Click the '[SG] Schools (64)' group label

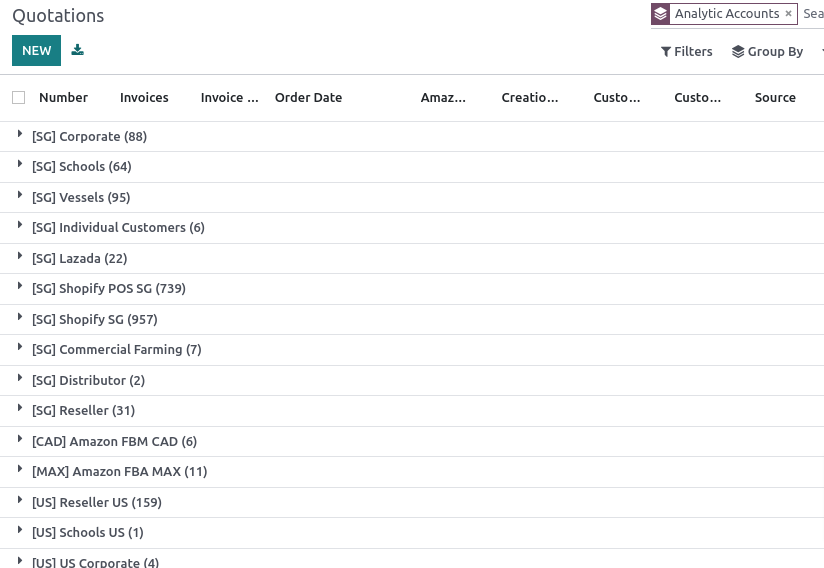click(x=81, y=167)
